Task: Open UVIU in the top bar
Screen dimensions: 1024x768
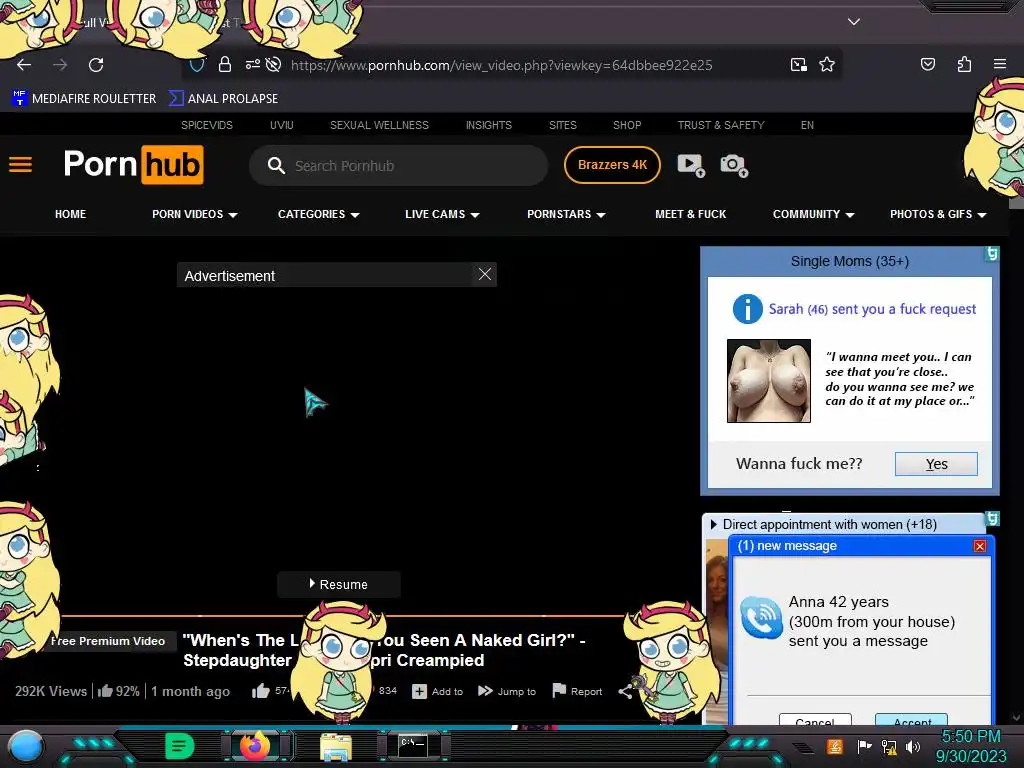Action: point(281,125)
